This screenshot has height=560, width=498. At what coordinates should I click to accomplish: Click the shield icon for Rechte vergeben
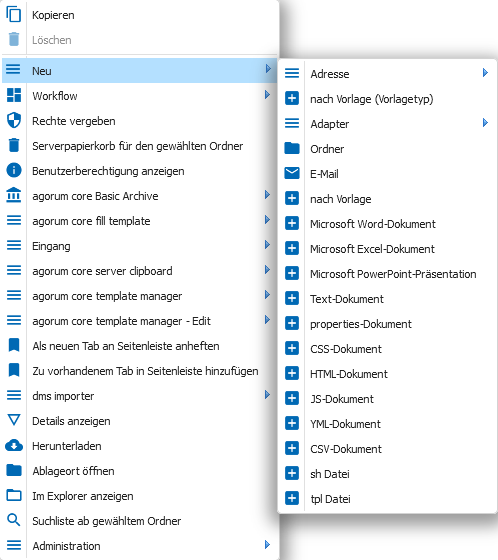coord(14,121)
